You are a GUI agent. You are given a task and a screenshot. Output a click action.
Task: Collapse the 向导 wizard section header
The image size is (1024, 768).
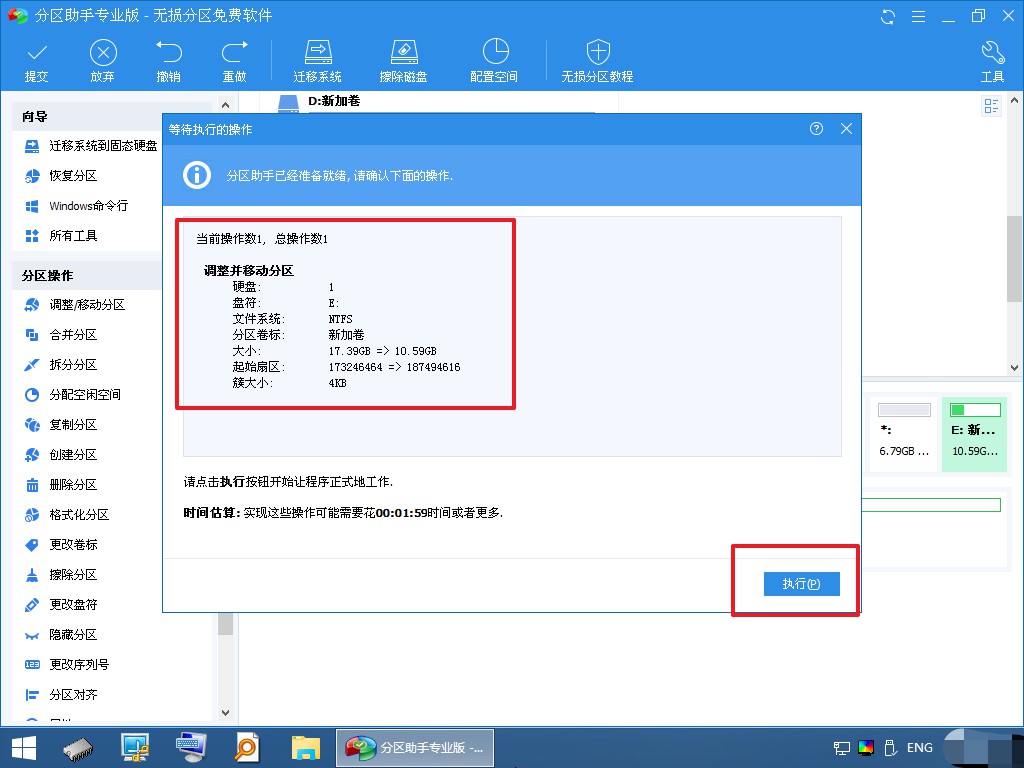[x=87, y=117]
